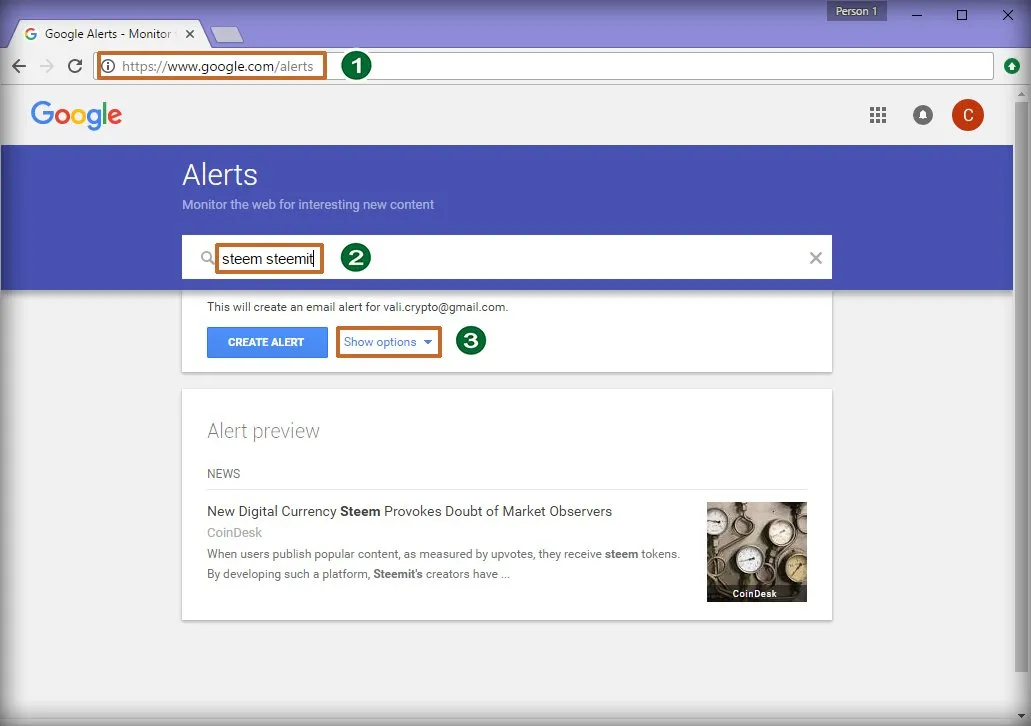
Task: Click the "Alert preview" heading
Action: click(263, 431)
